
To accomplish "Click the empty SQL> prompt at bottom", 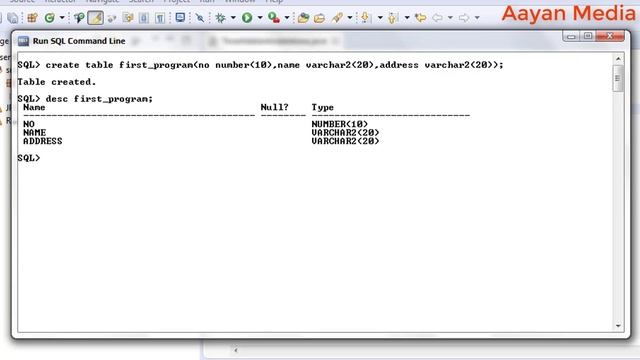I will (29, 158).
